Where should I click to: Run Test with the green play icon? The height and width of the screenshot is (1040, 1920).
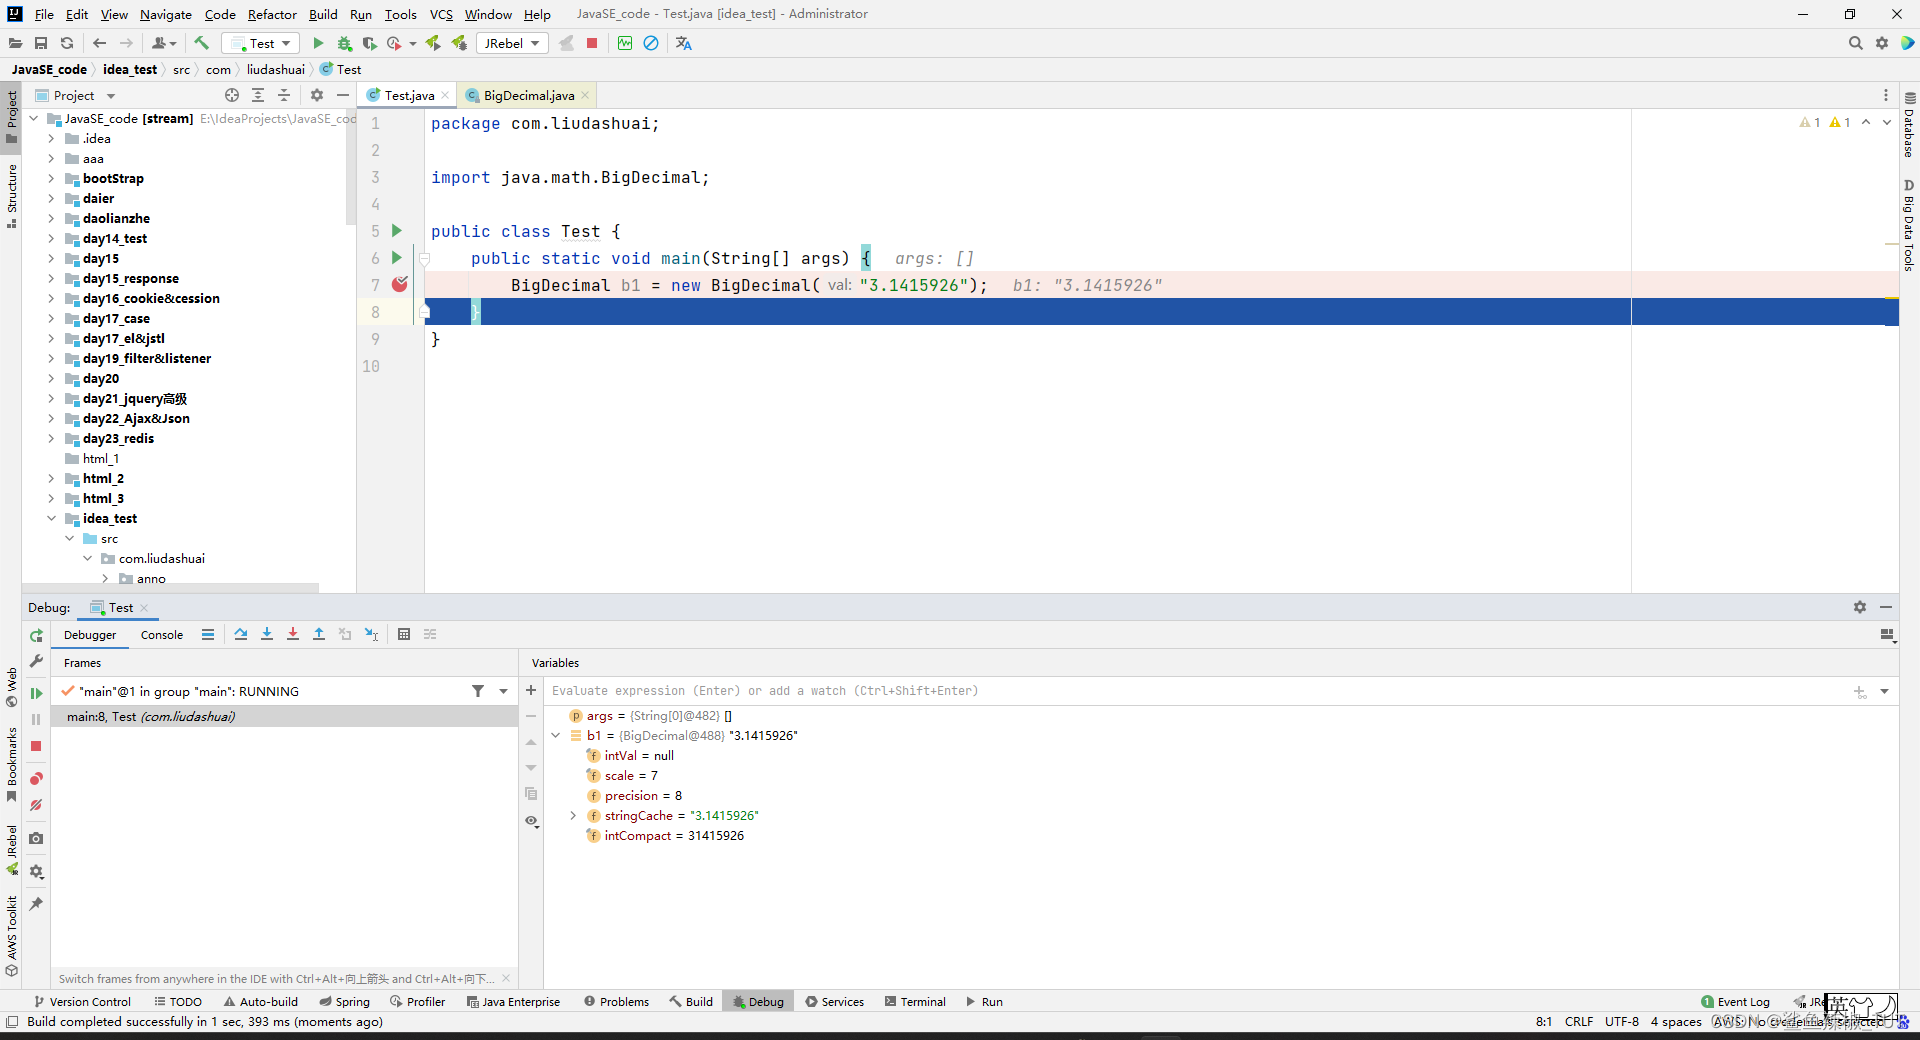[x=318, y=43]
